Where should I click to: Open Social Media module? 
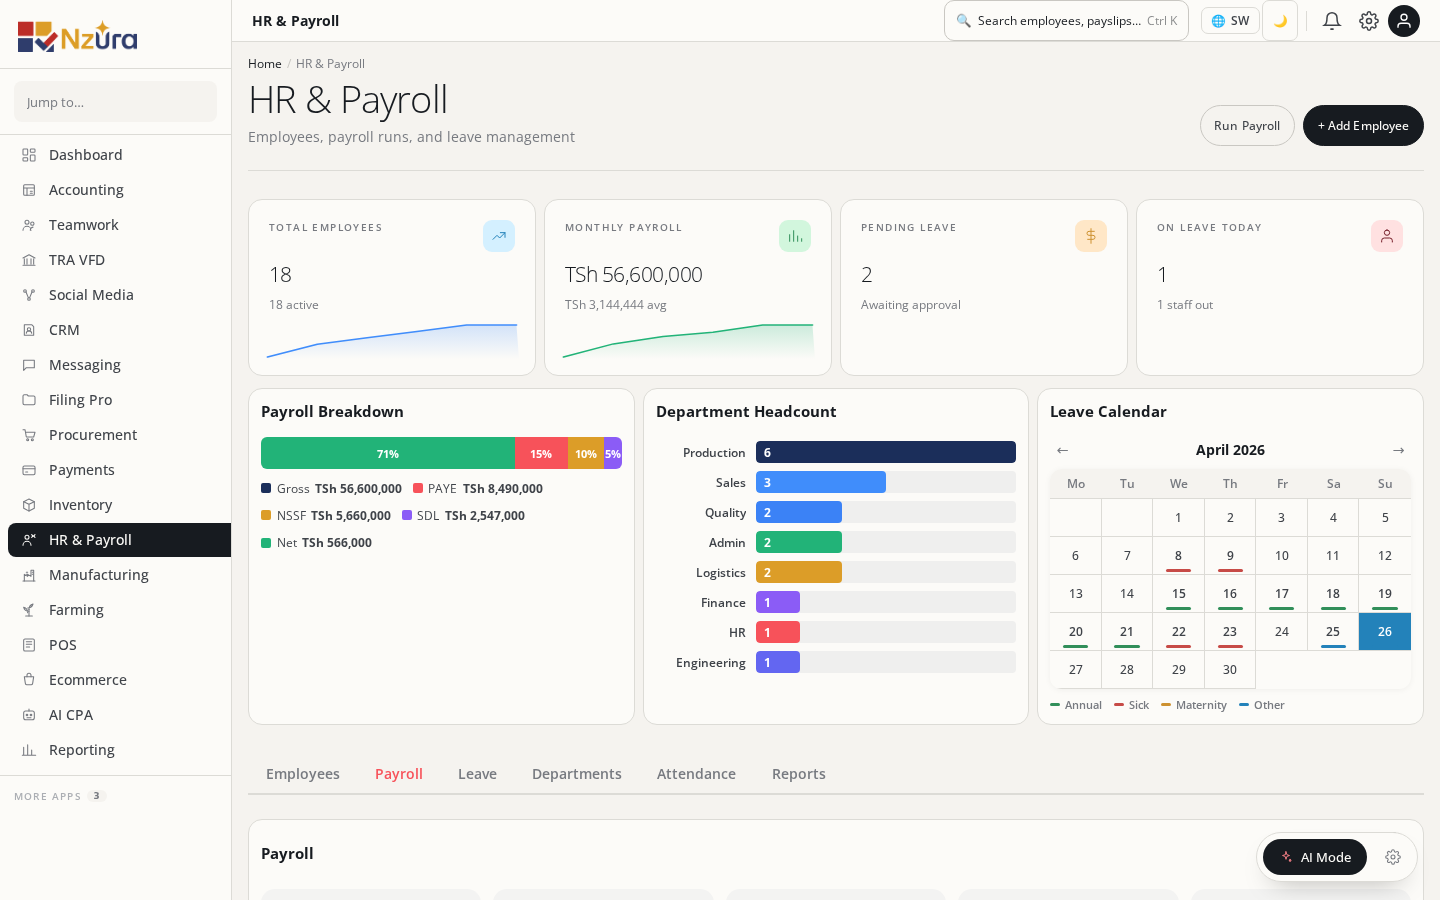pos(119,295)
